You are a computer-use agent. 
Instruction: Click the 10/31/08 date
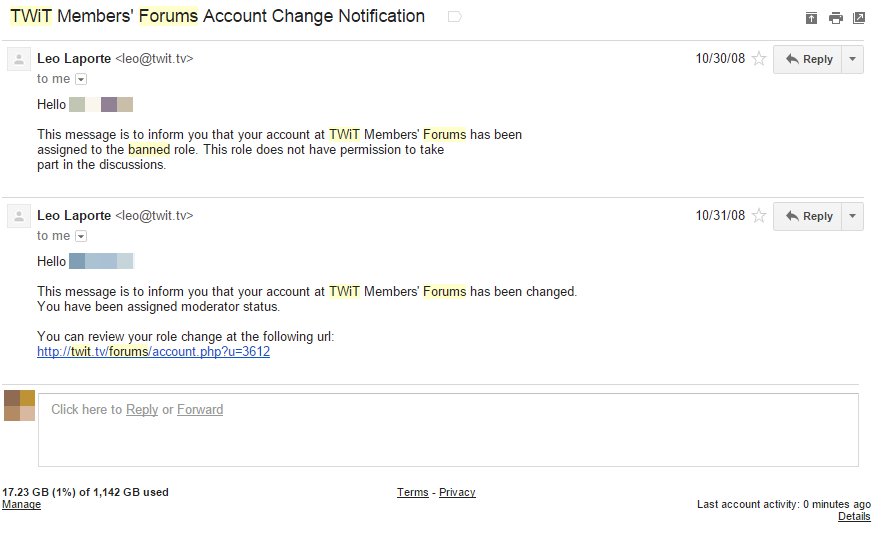[x=720, y=215]
